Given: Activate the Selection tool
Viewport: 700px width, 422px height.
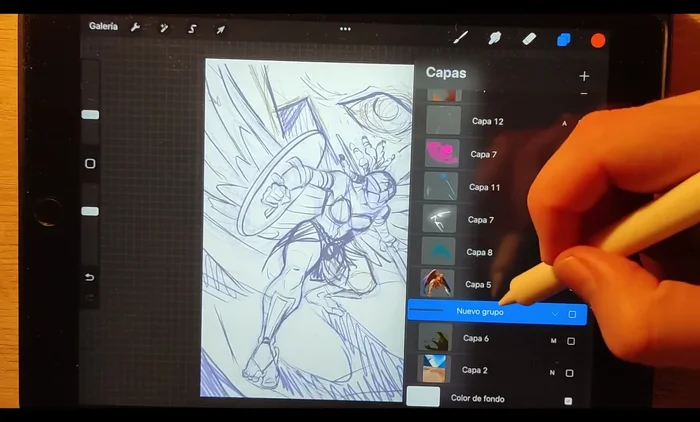Looking at the screenshot, I should pos(192,28).
